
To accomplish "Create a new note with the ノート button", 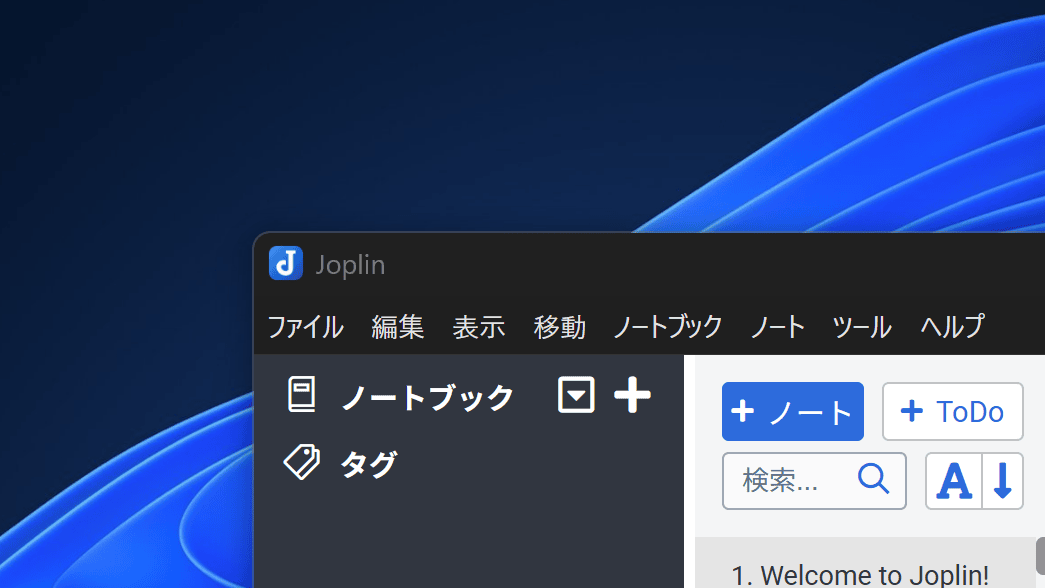I will 792,411.
